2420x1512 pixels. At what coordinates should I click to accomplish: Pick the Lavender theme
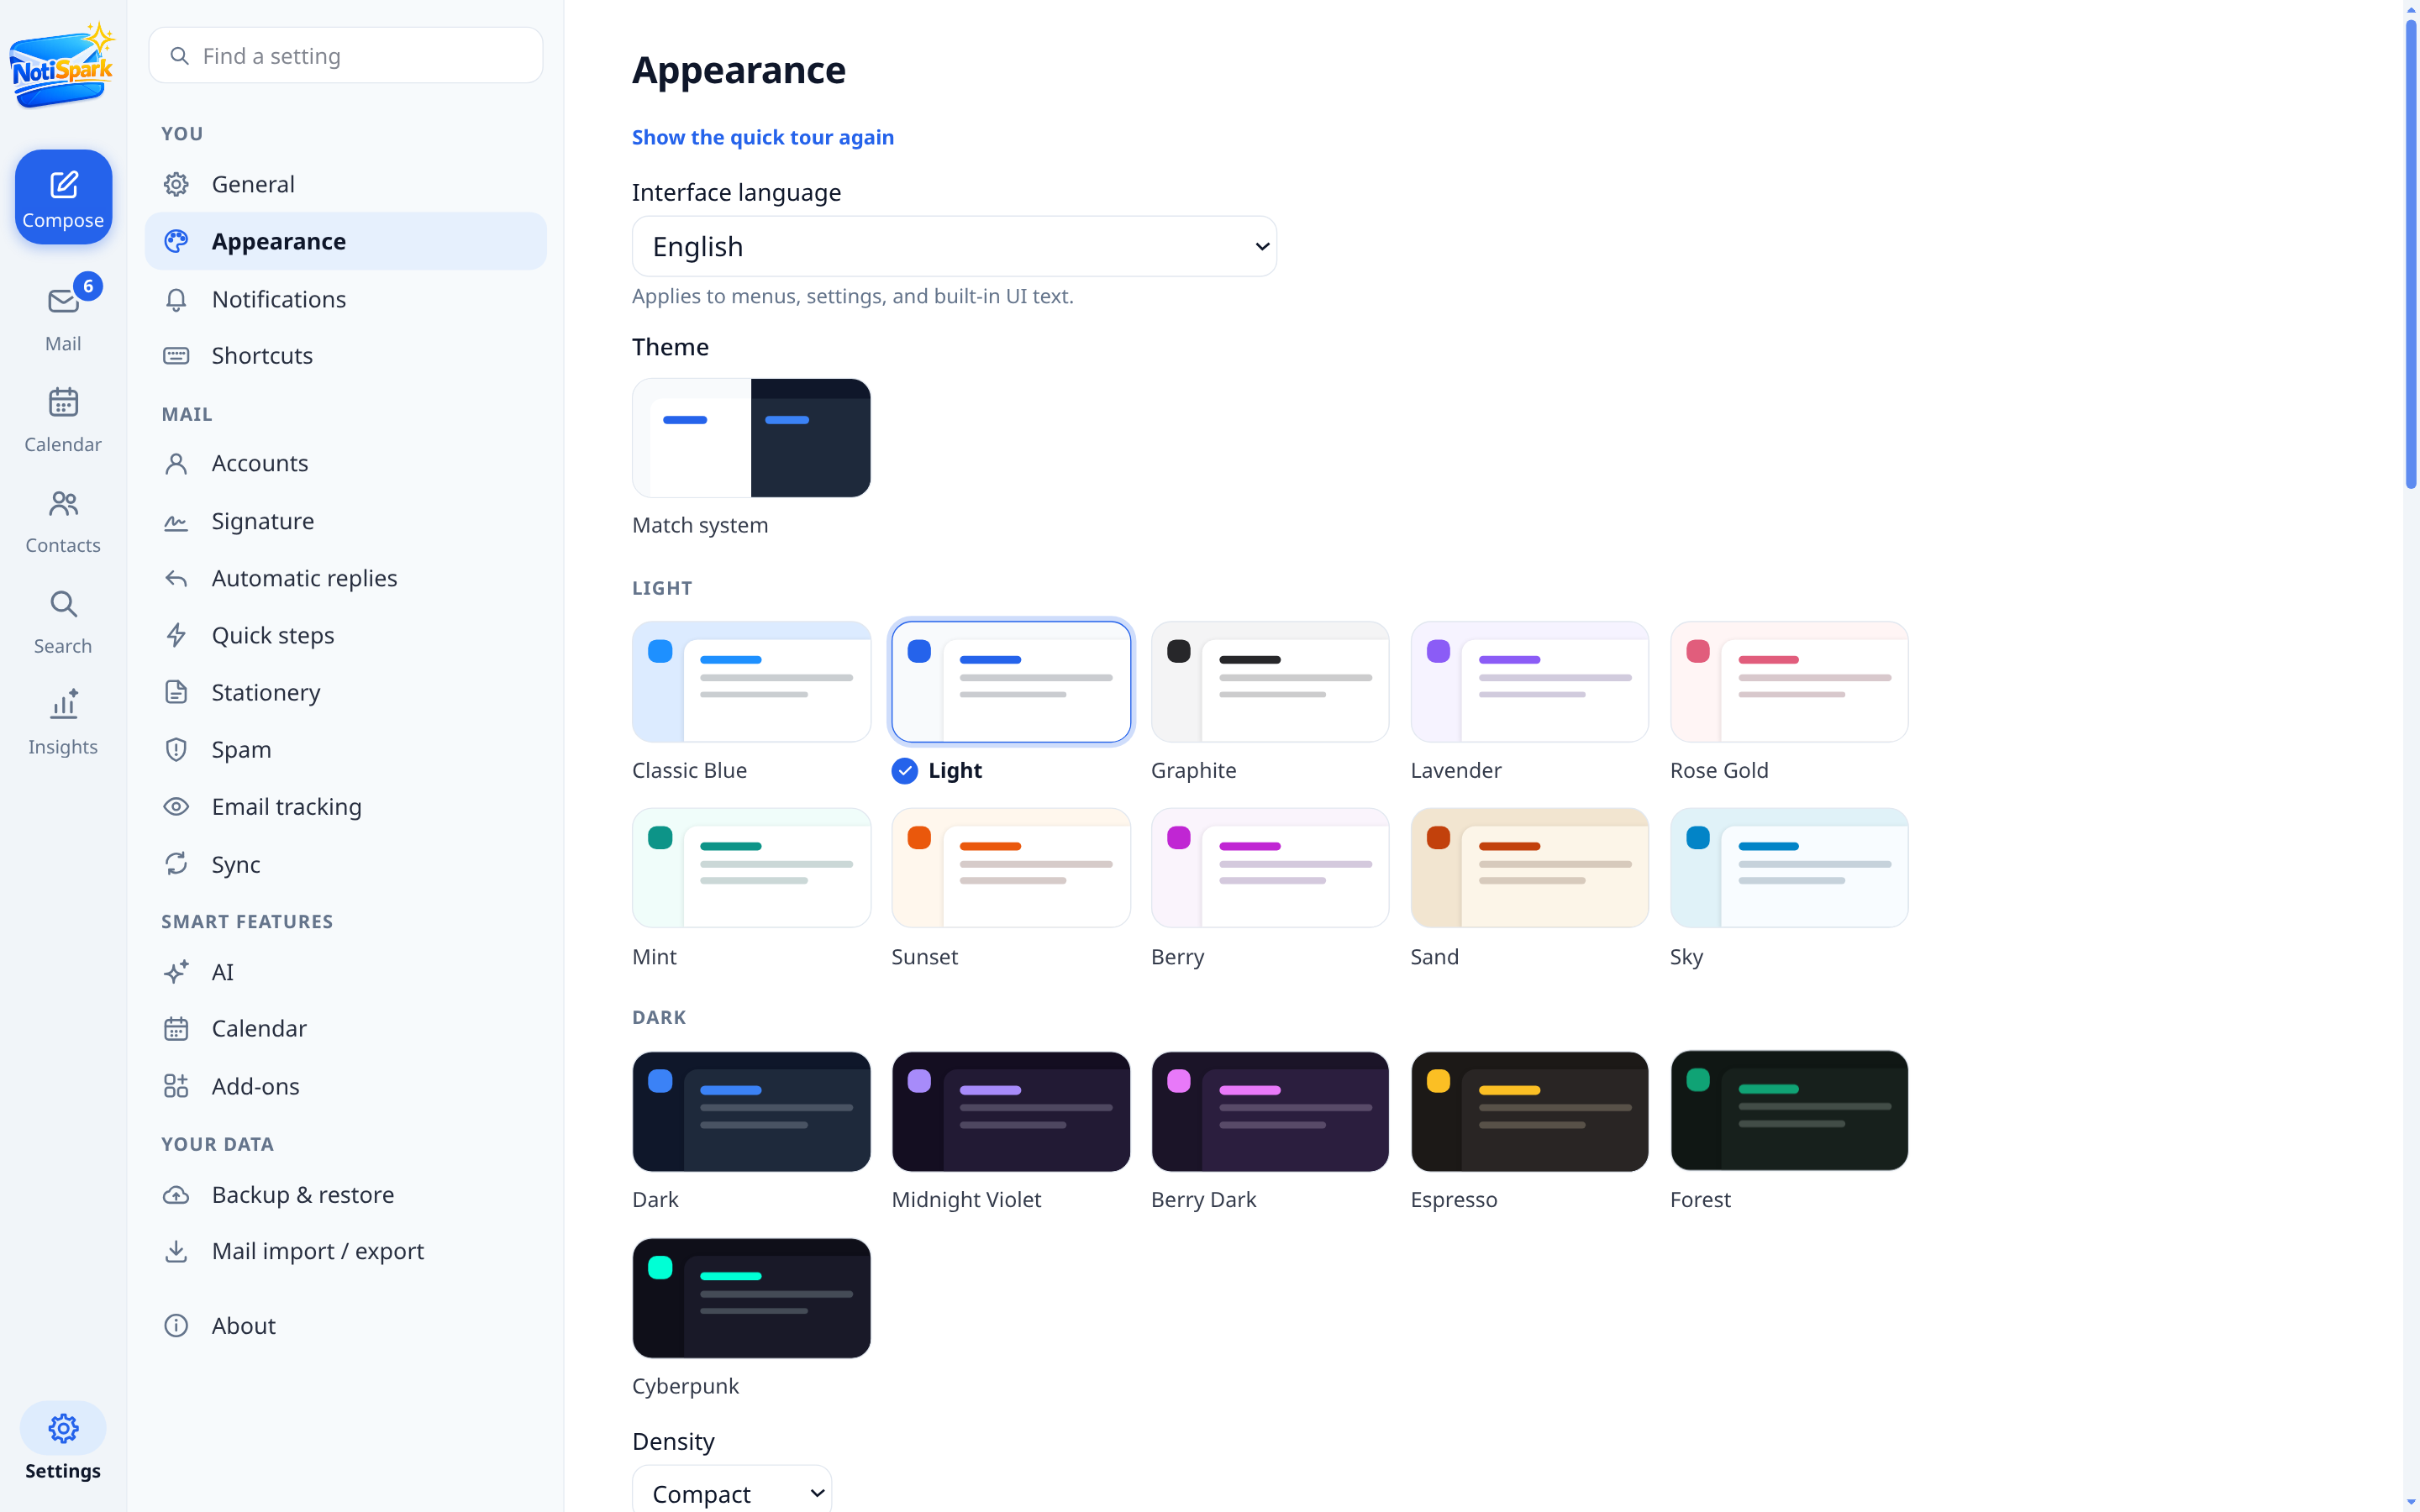[x=1529, y=682]
